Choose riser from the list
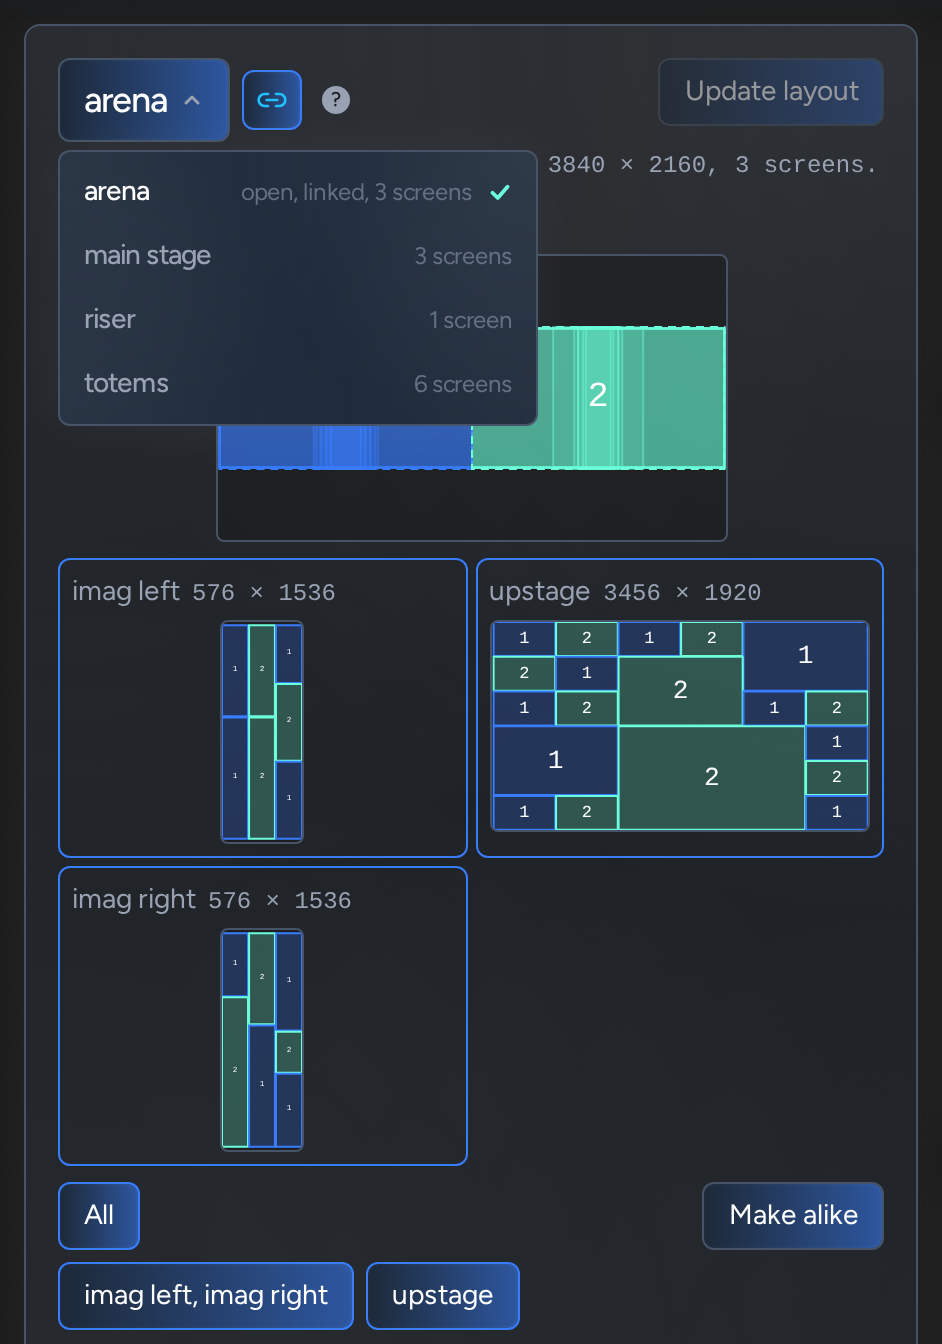This screenshot has width=942, height=1344. point(298,320)
